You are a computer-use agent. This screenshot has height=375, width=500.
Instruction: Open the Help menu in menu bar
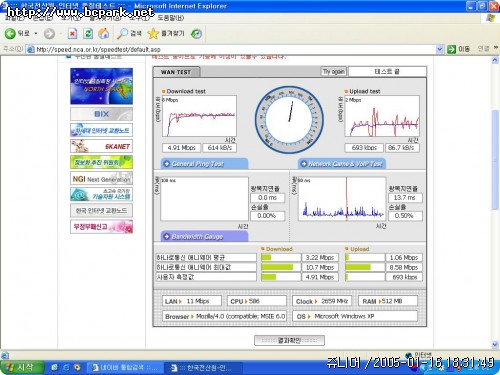171,18
